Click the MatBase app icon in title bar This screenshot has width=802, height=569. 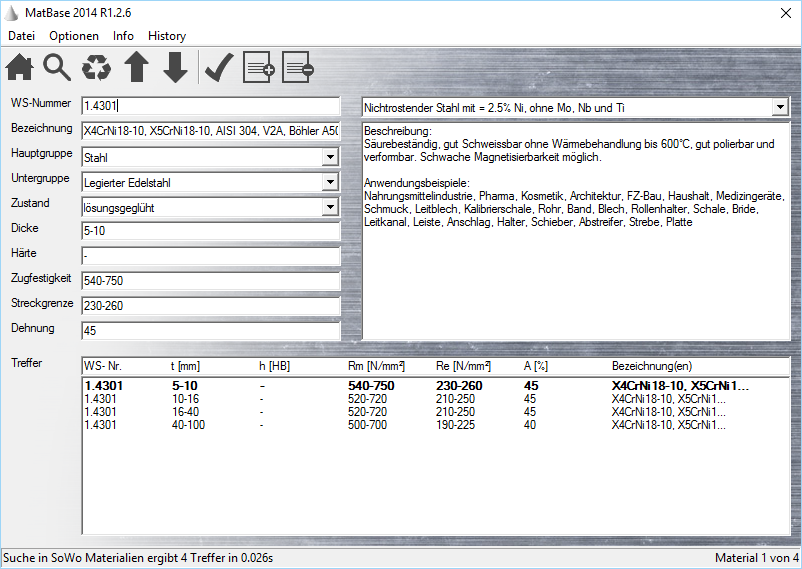point(11,13)
